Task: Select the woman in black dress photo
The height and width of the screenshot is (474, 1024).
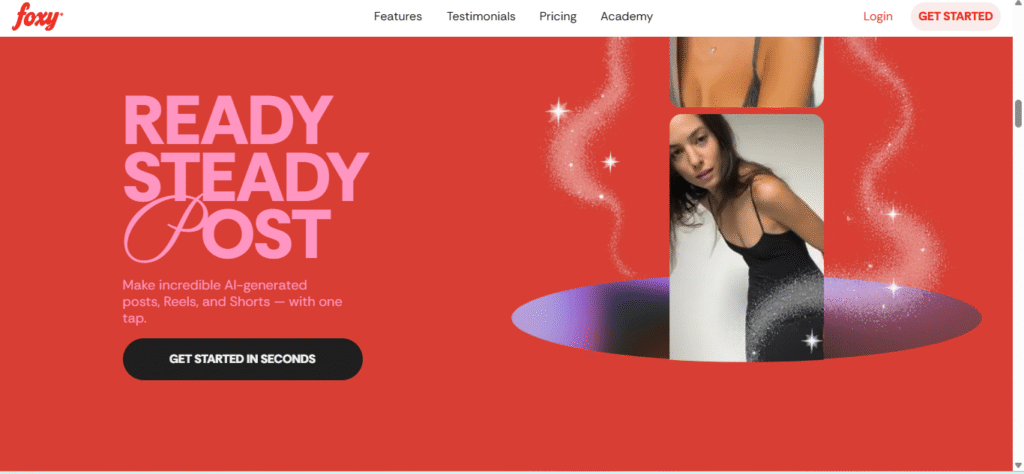Action: click(746, 238)
